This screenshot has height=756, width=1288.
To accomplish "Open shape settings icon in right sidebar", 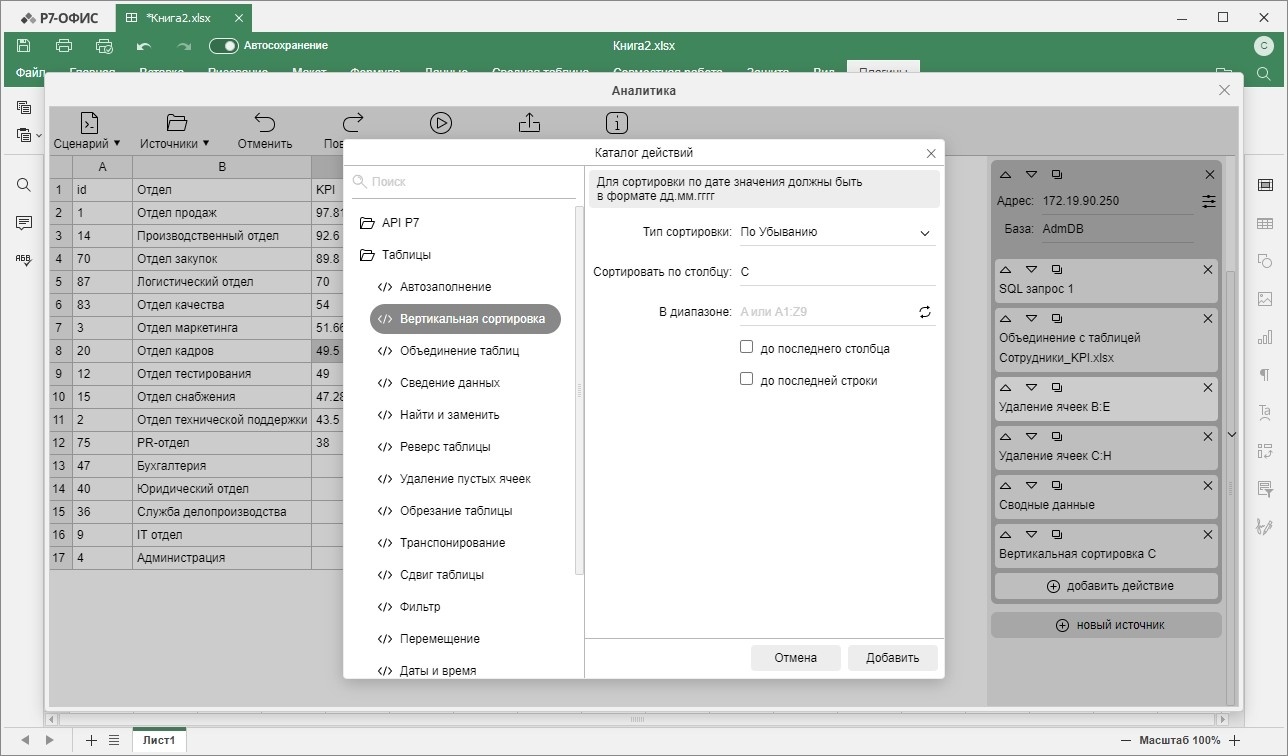I will (1265, 261).
